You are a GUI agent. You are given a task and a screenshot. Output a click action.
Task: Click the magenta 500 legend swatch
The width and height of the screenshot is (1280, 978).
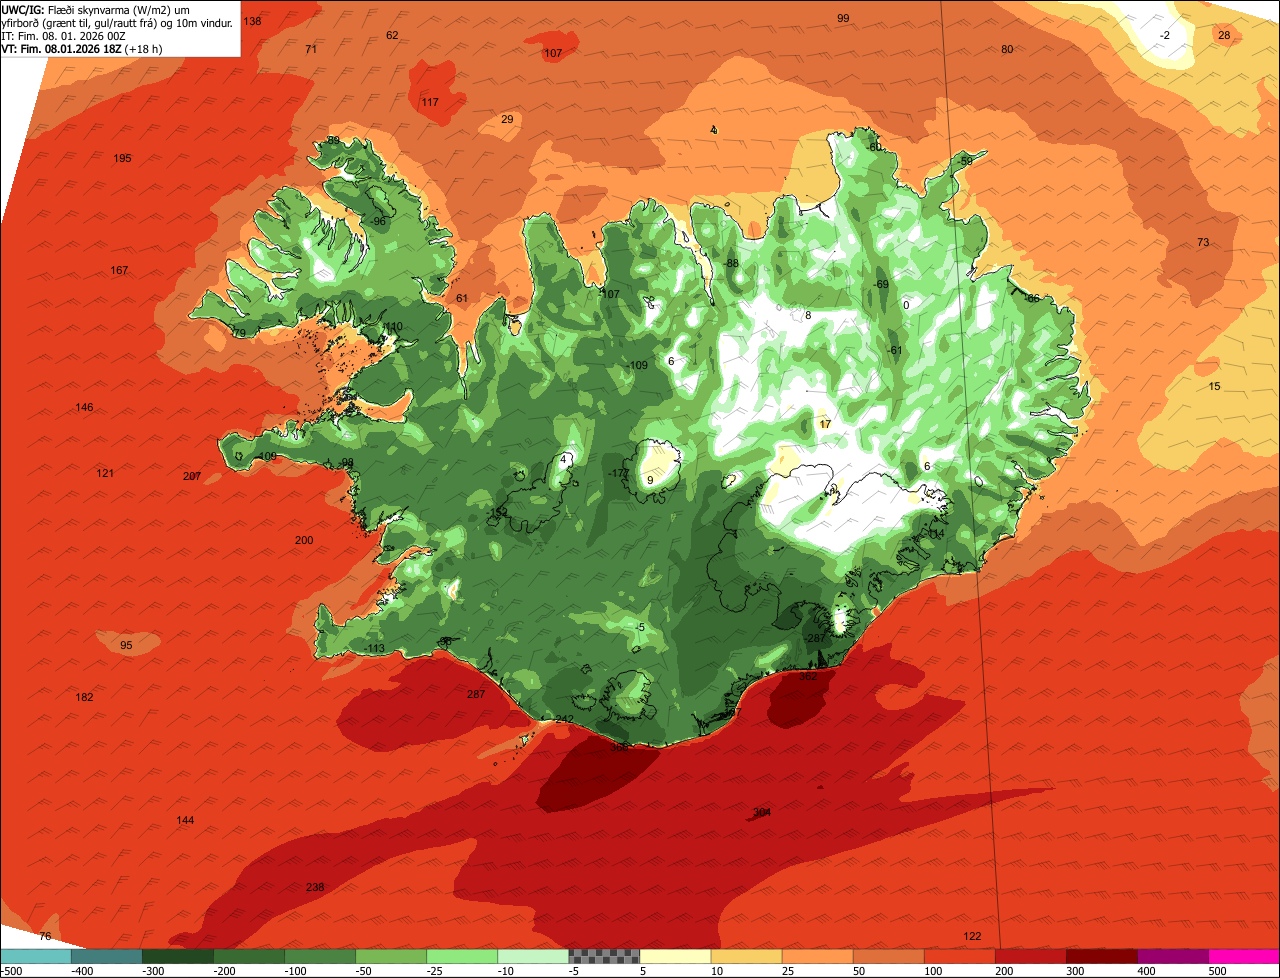pyautogui.click(x=1244, y=956)
